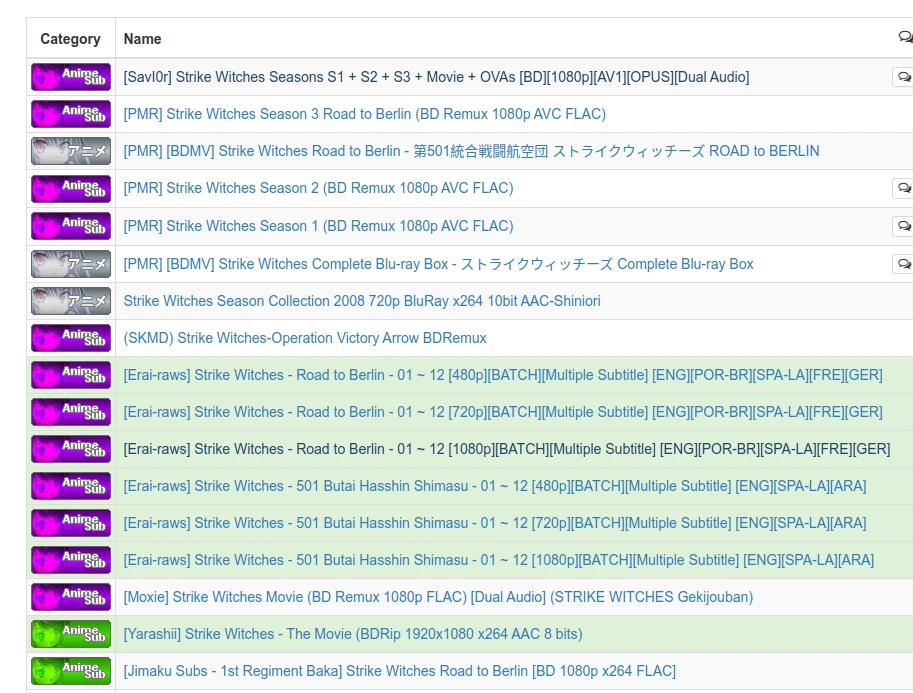Open Erai-raws Road to Berlin 720p batch
The width and height of the screenshot is (913, 693).
click(x=503, y=412)
